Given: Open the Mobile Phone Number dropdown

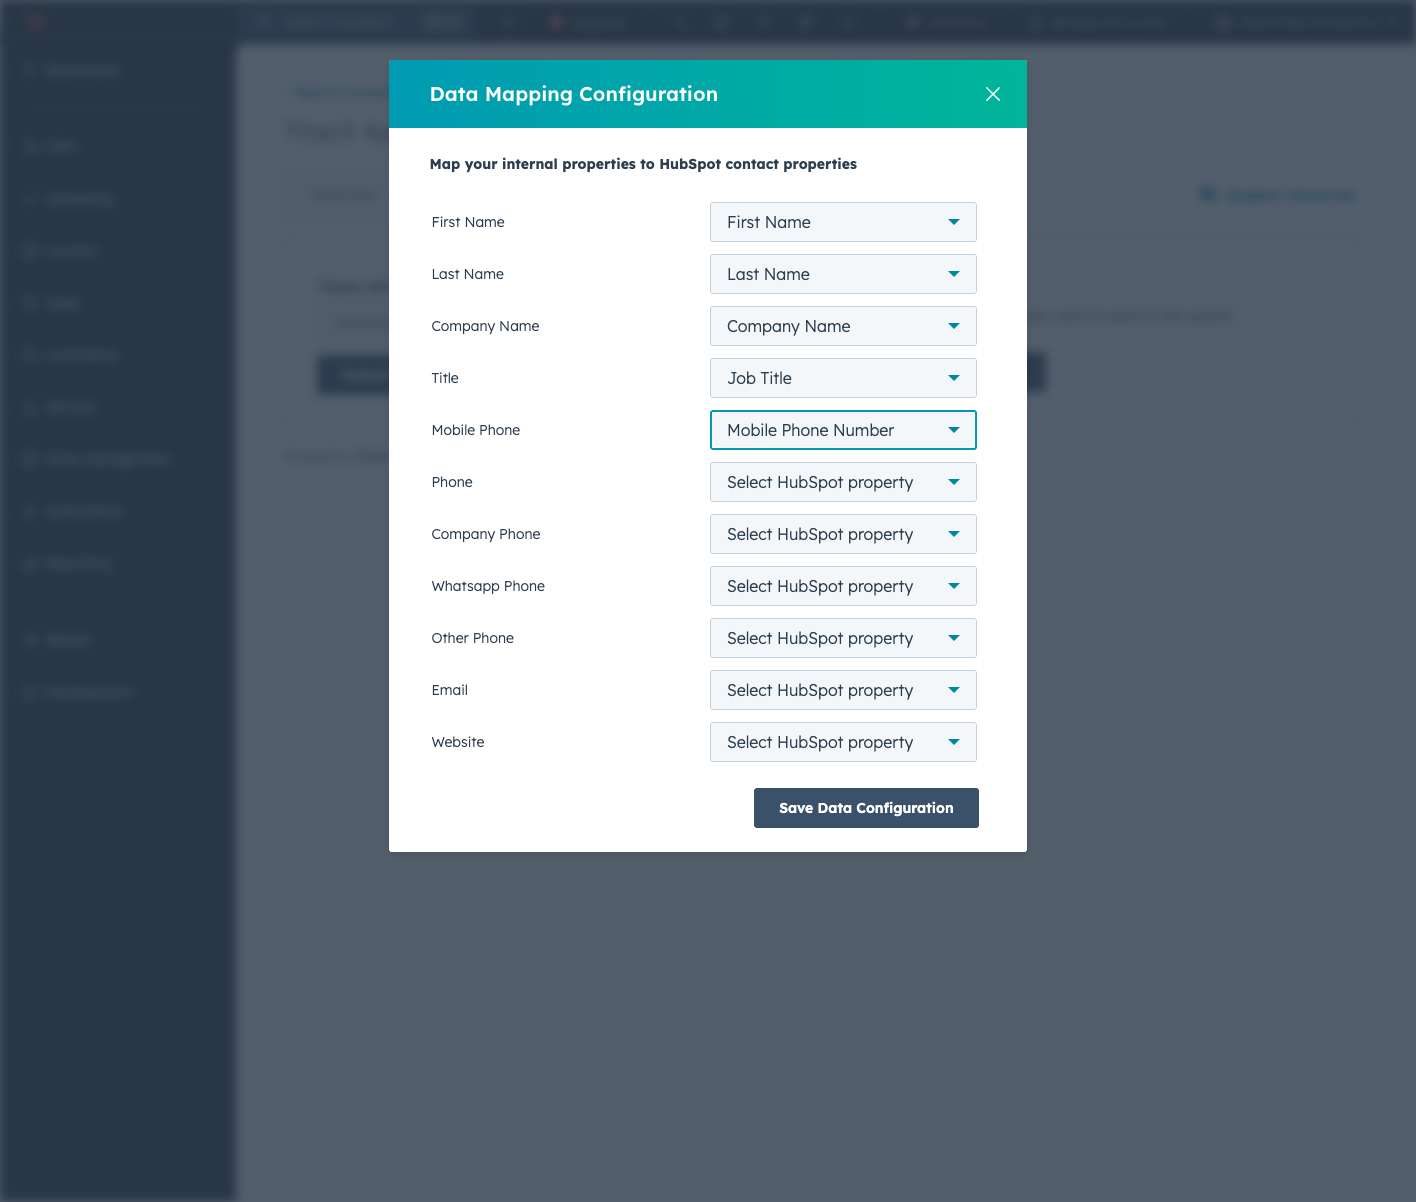Looking at the screenshot, I should pos(843,430).
